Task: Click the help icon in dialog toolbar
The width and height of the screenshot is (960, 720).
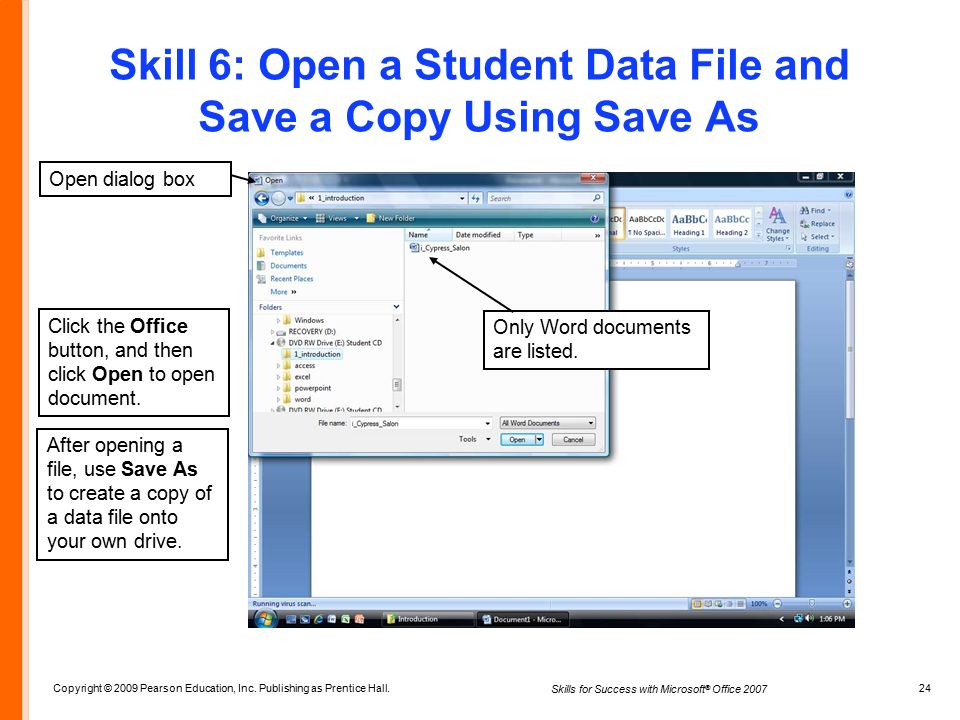Action: (594, 219)
